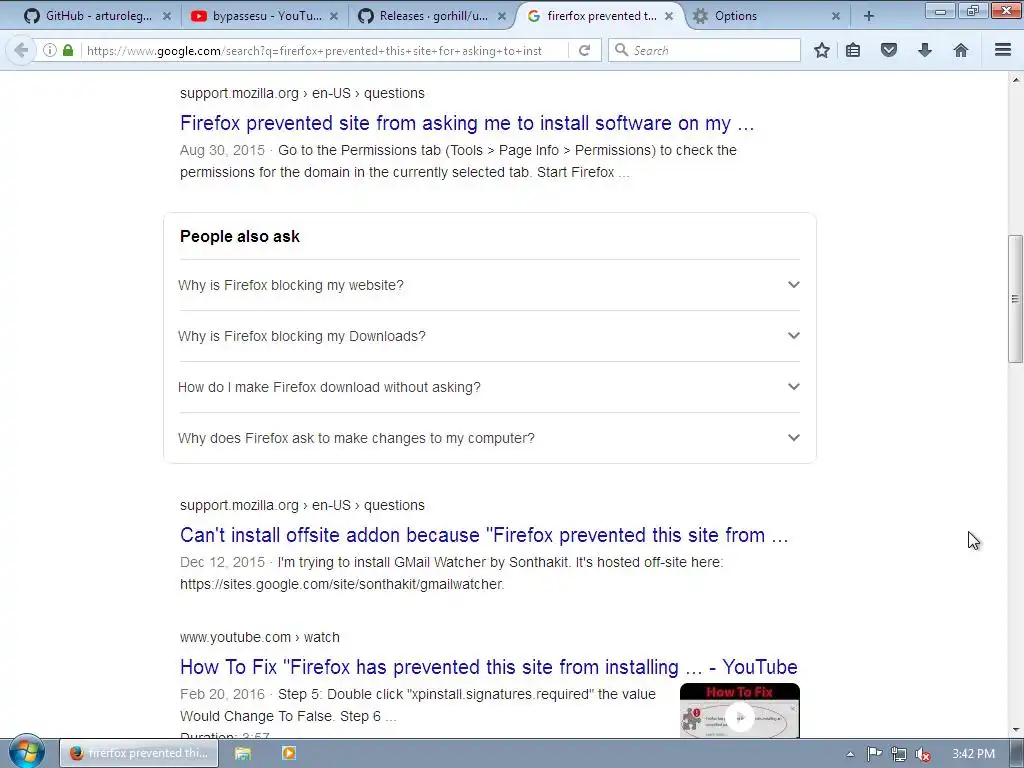Screen dimensions: 1024x768
Task: Switch to bypassesu YouTube tab
Action: point(265,16)
